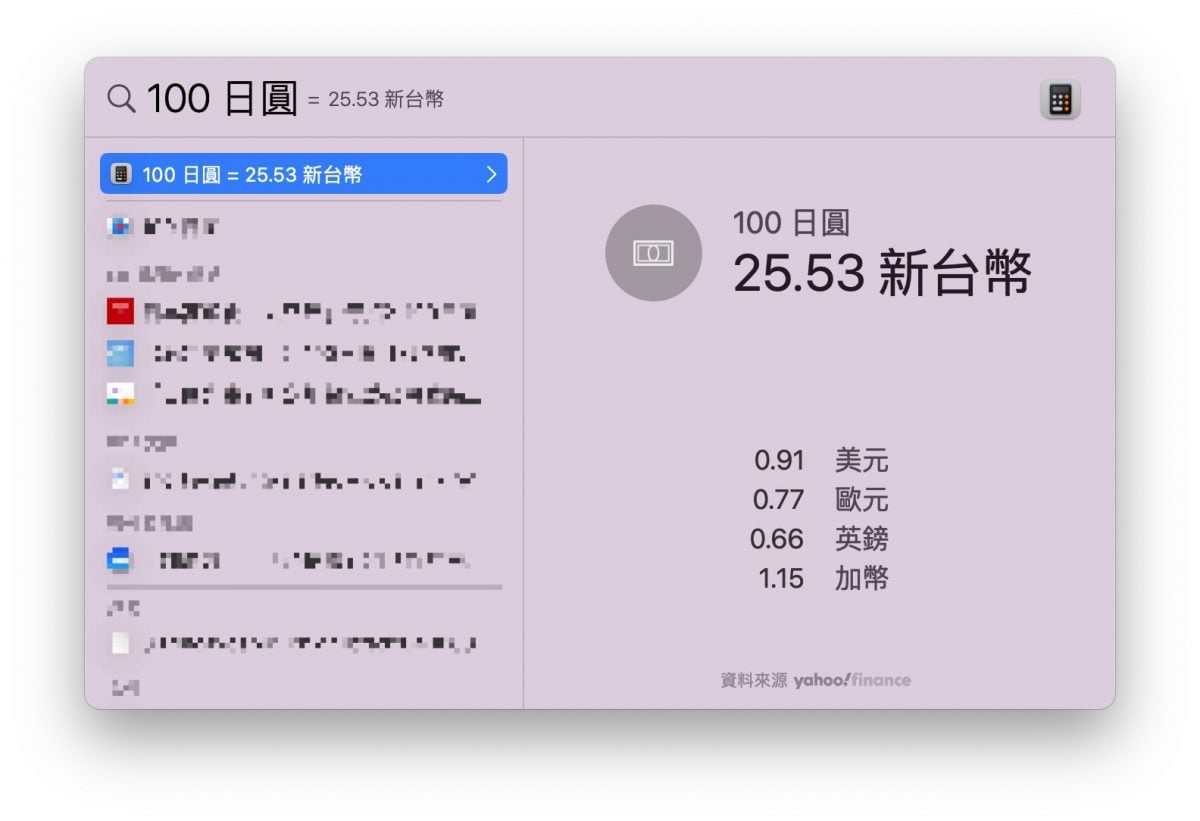Click the chevron on the selected result row
Image resolution: width=1200 pixels, height=821 pixels.
point(491,174)
